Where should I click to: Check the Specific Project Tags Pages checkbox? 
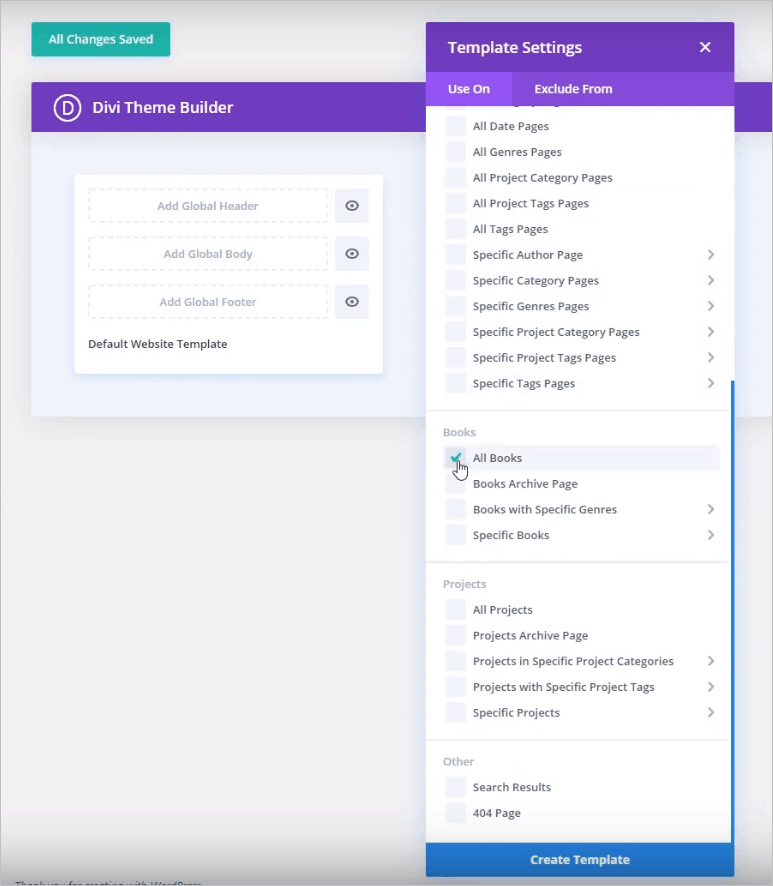pos(455,358)
